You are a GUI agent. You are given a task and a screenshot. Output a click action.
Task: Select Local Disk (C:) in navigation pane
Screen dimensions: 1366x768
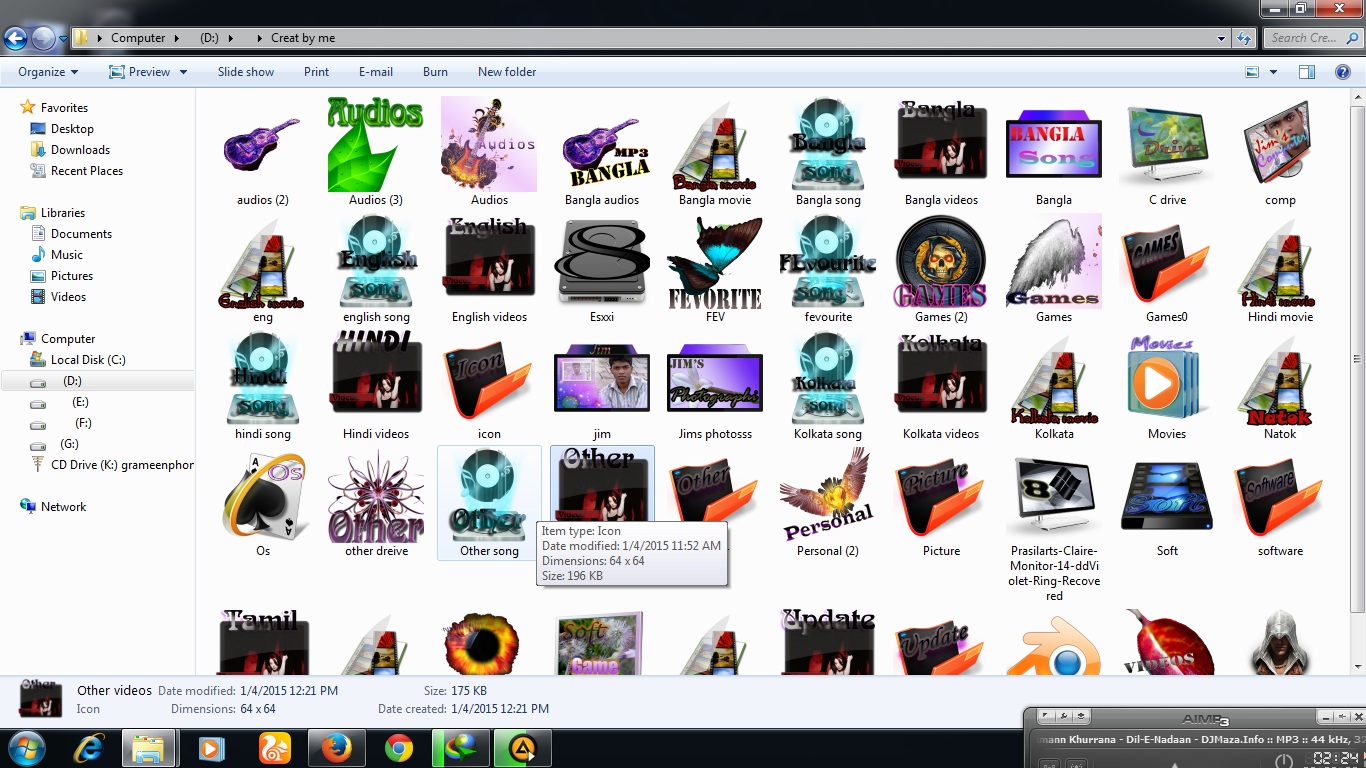88,360
